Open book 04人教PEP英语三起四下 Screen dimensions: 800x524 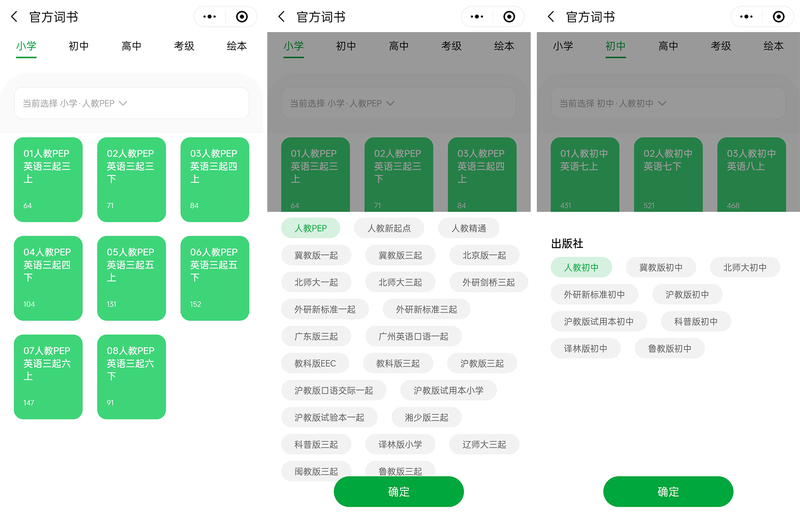[x=48, y=278]
